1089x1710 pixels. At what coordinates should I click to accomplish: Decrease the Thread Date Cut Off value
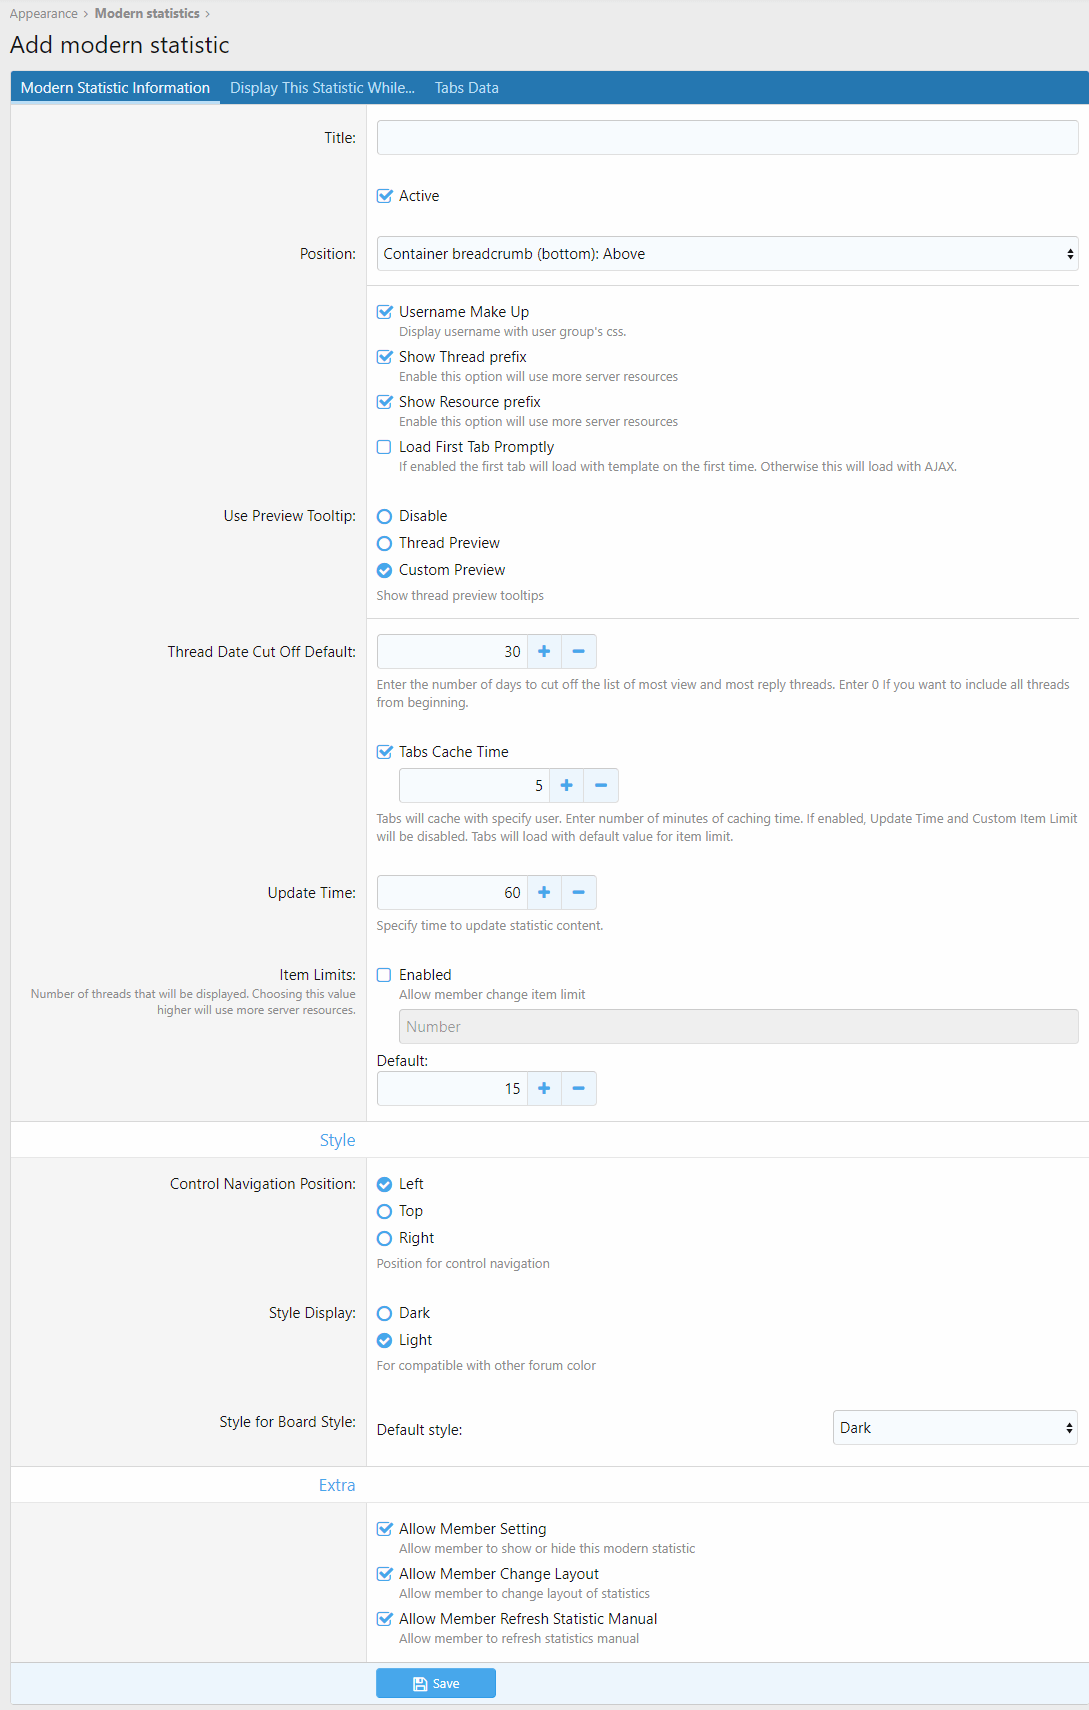coord(578,652)
